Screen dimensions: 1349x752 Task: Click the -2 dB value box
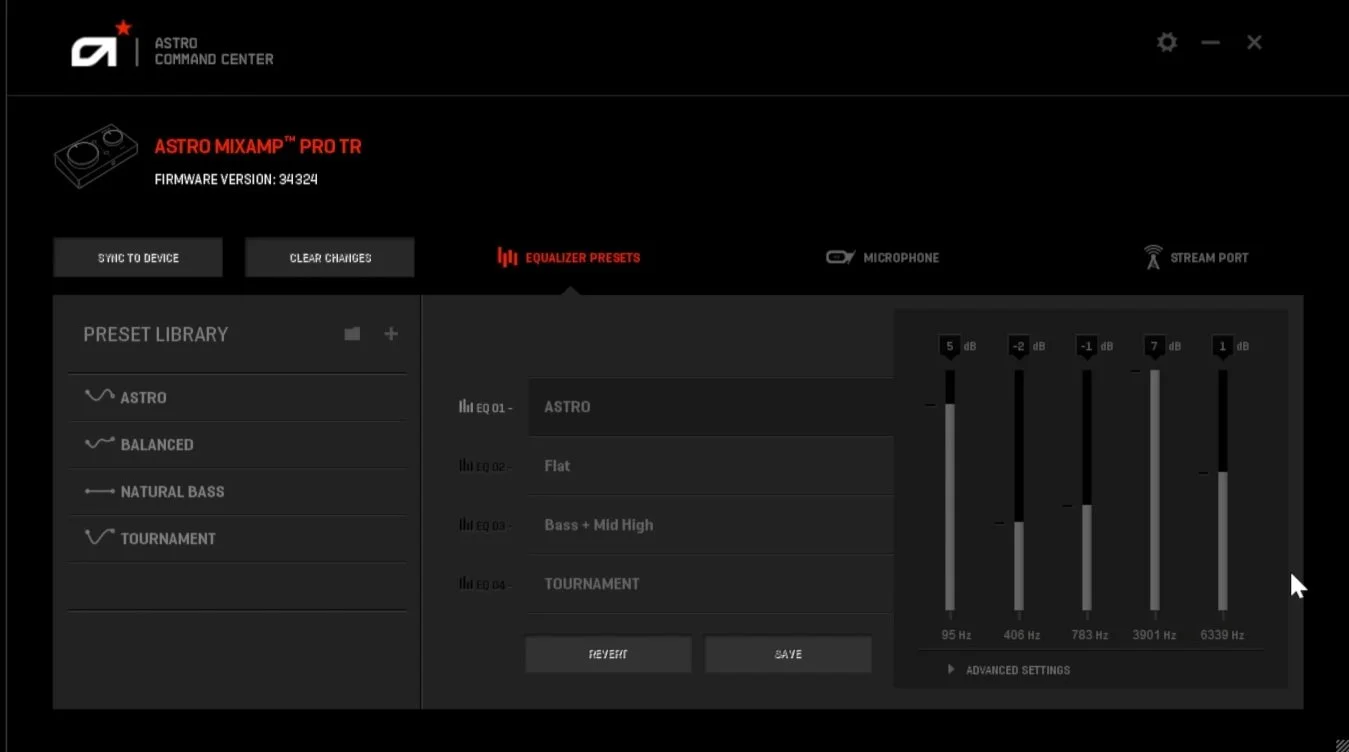(x=1018, y=346)
